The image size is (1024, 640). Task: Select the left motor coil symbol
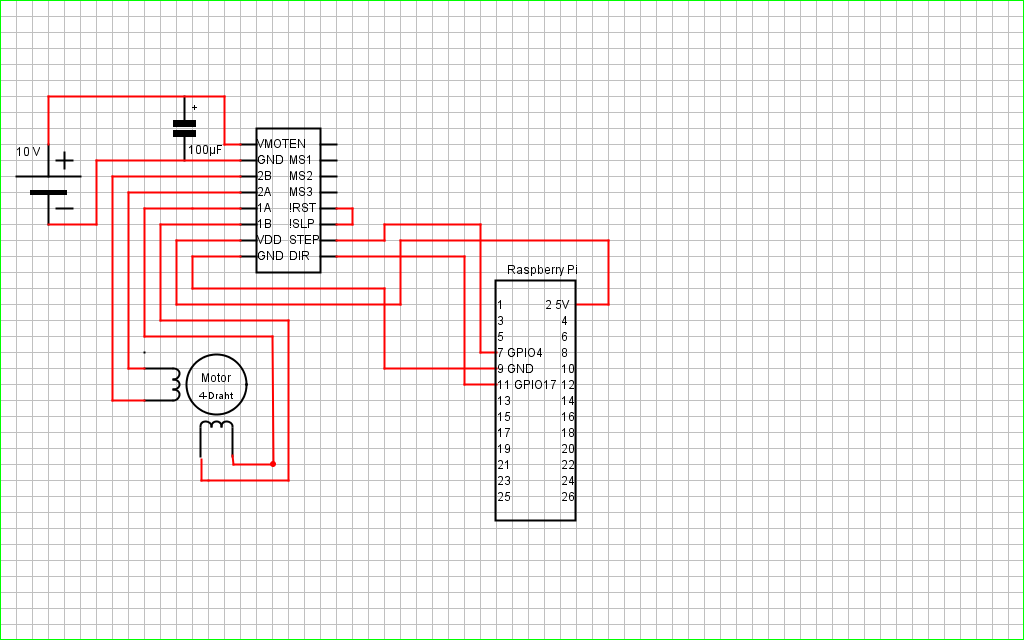tap(162, 385)
